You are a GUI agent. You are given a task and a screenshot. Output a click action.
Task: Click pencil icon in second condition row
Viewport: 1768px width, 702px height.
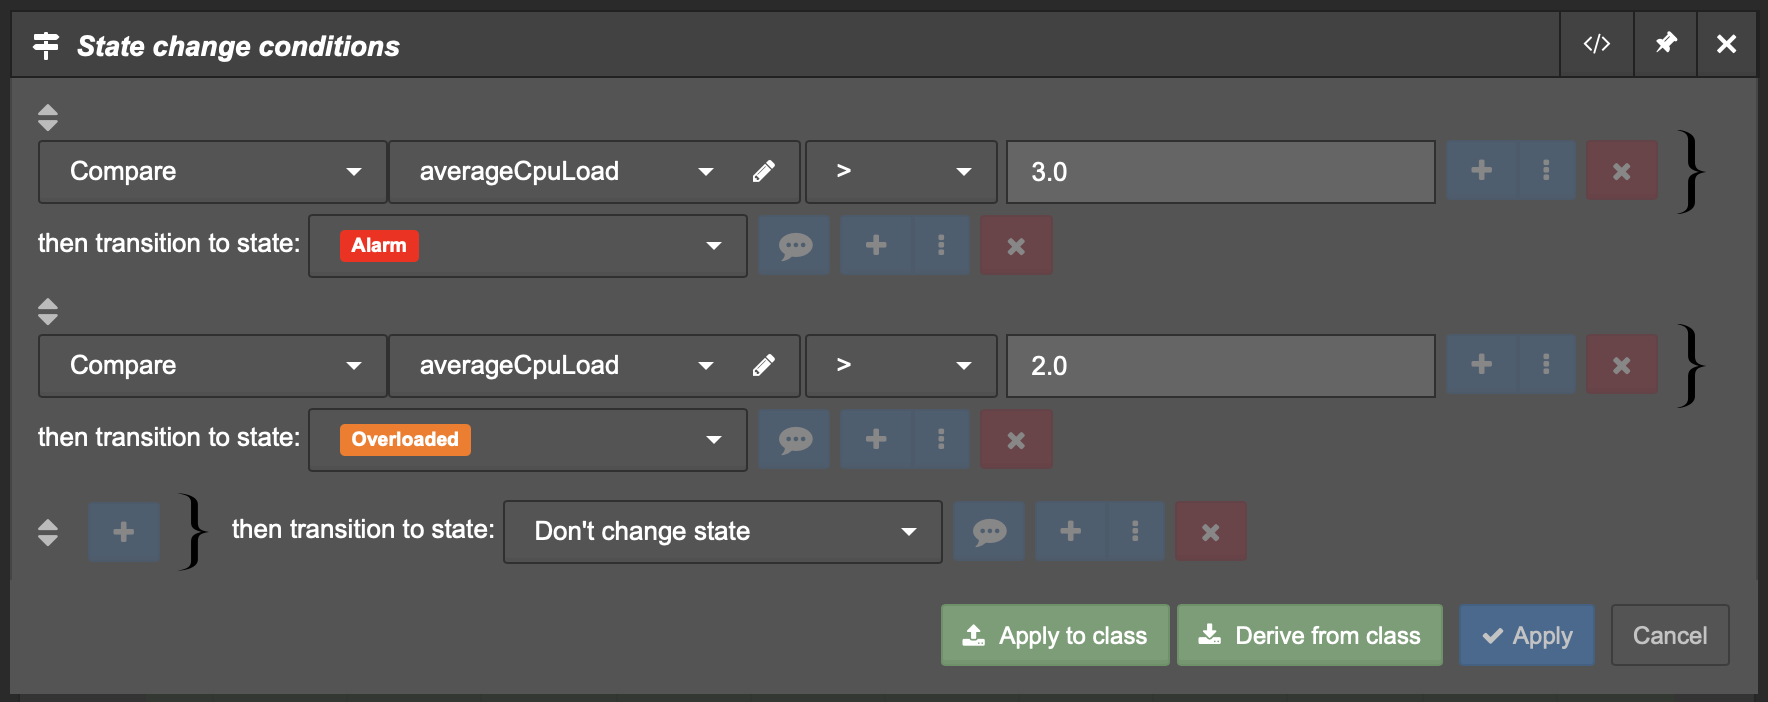coord(764,366)
